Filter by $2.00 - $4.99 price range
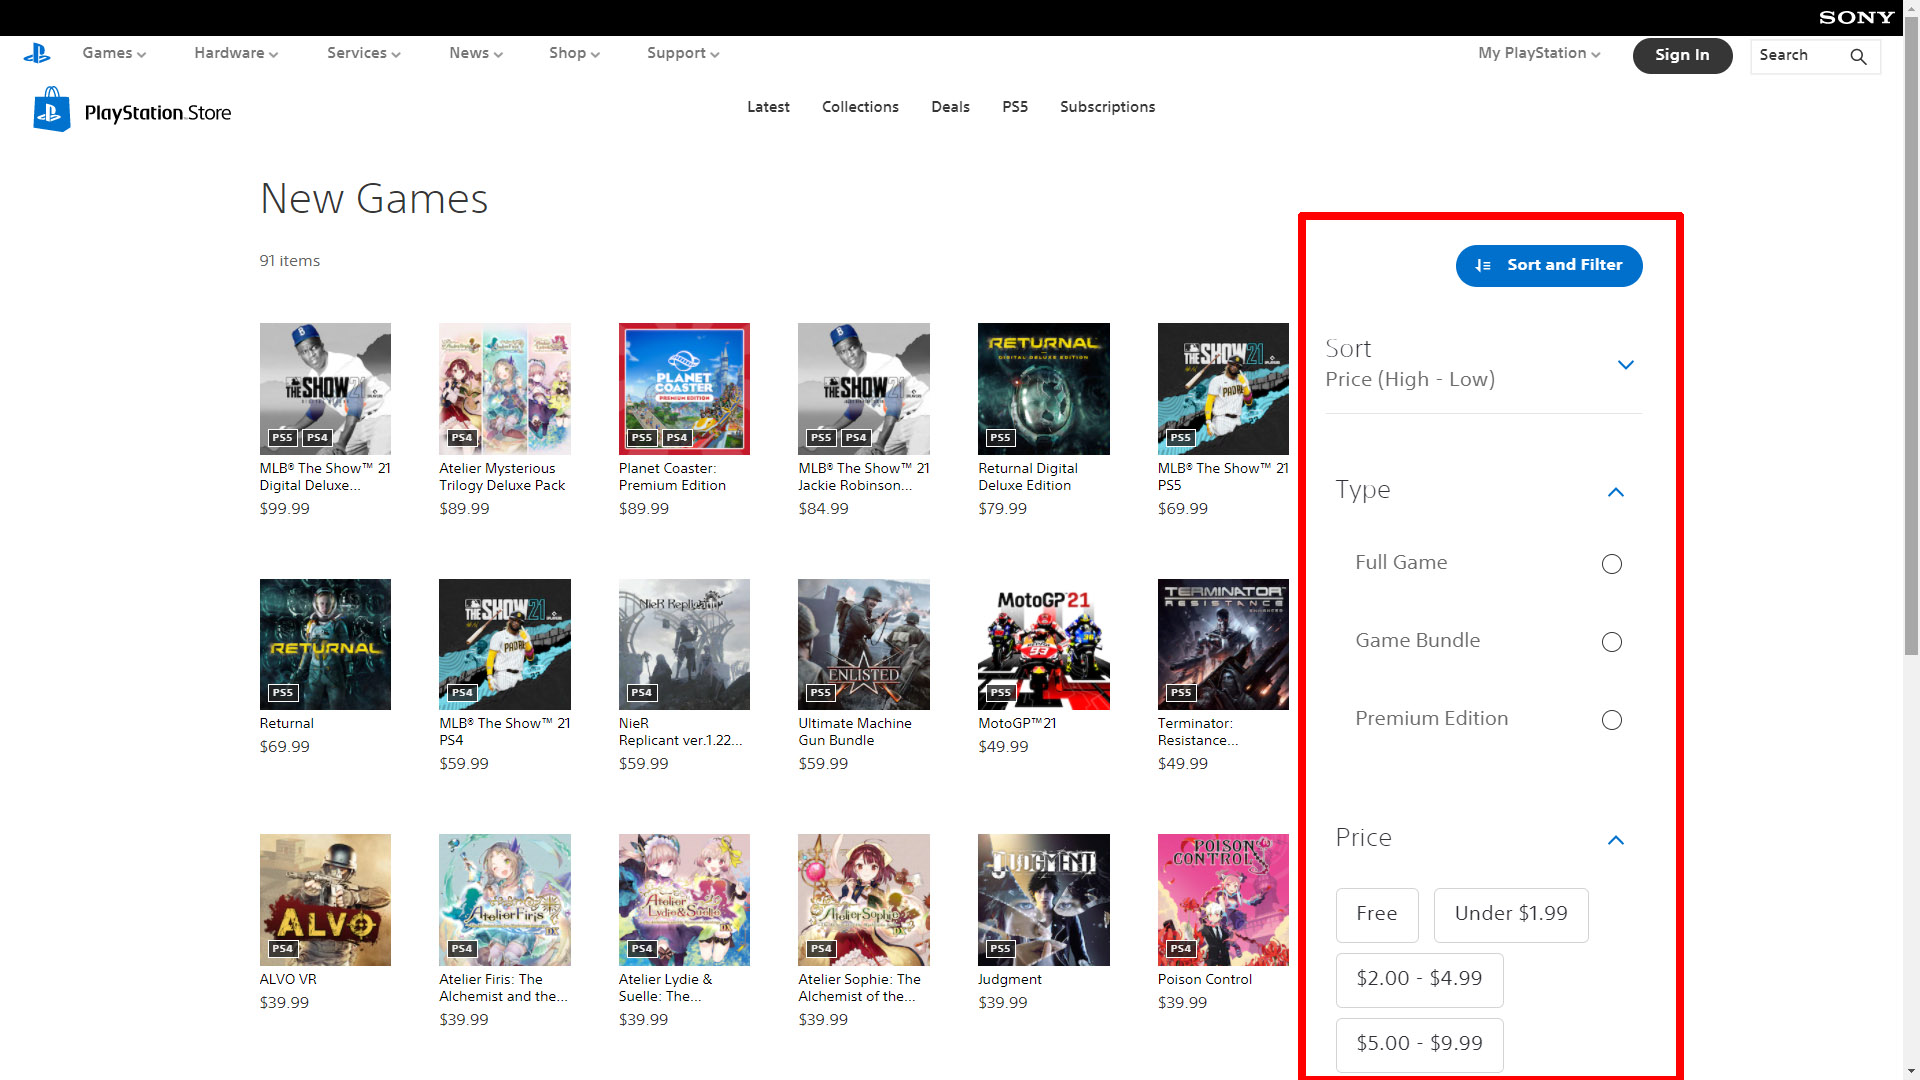This screenshot has width=1920, height=1080. (x=1419, y=979)
